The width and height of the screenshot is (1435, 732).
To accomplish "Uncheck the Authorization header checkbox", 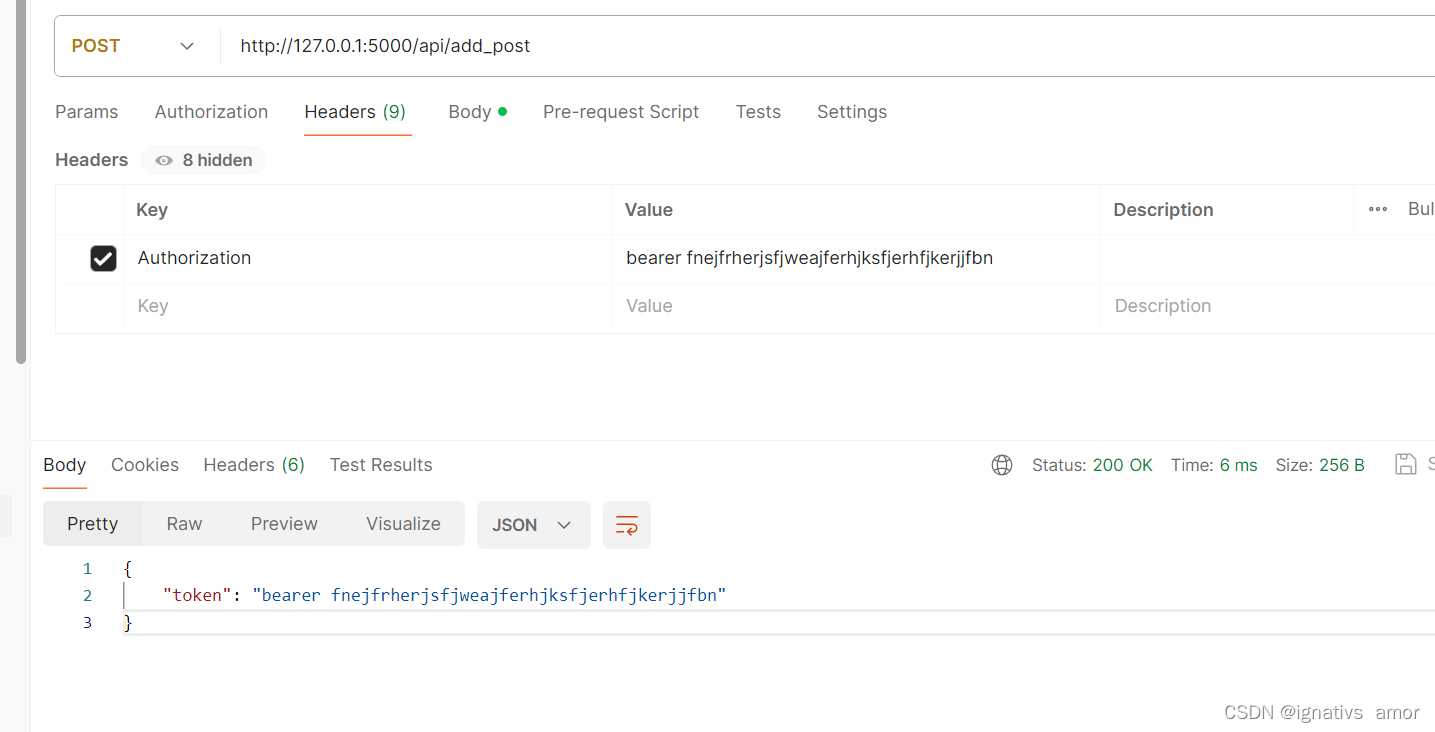I will click(103, 259).
